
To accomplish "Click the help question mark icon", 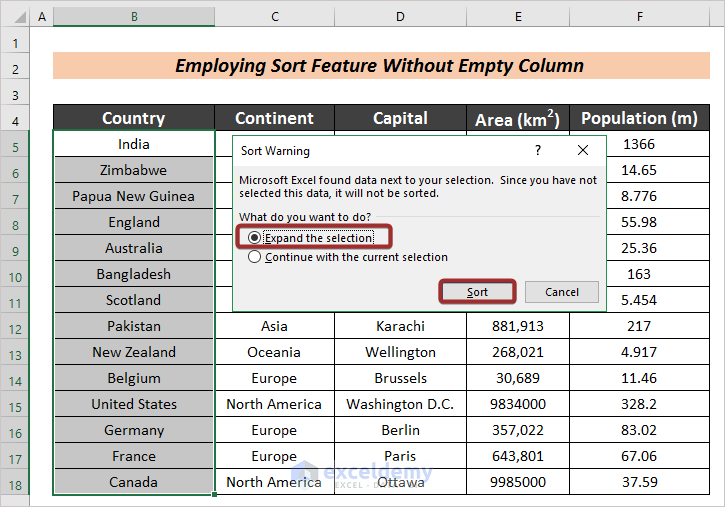I will pos(538,151).
